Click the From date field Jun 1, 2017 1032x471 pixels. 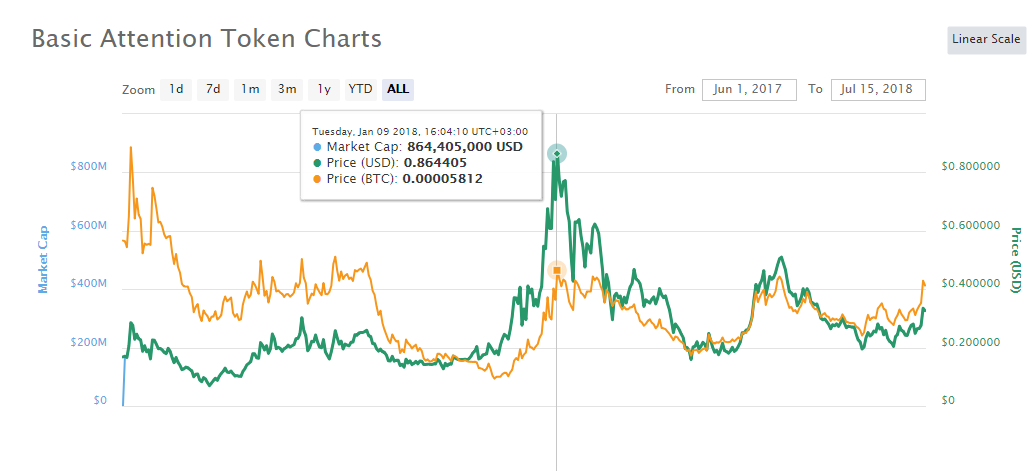pyautogui.click(x=749, y=89)
